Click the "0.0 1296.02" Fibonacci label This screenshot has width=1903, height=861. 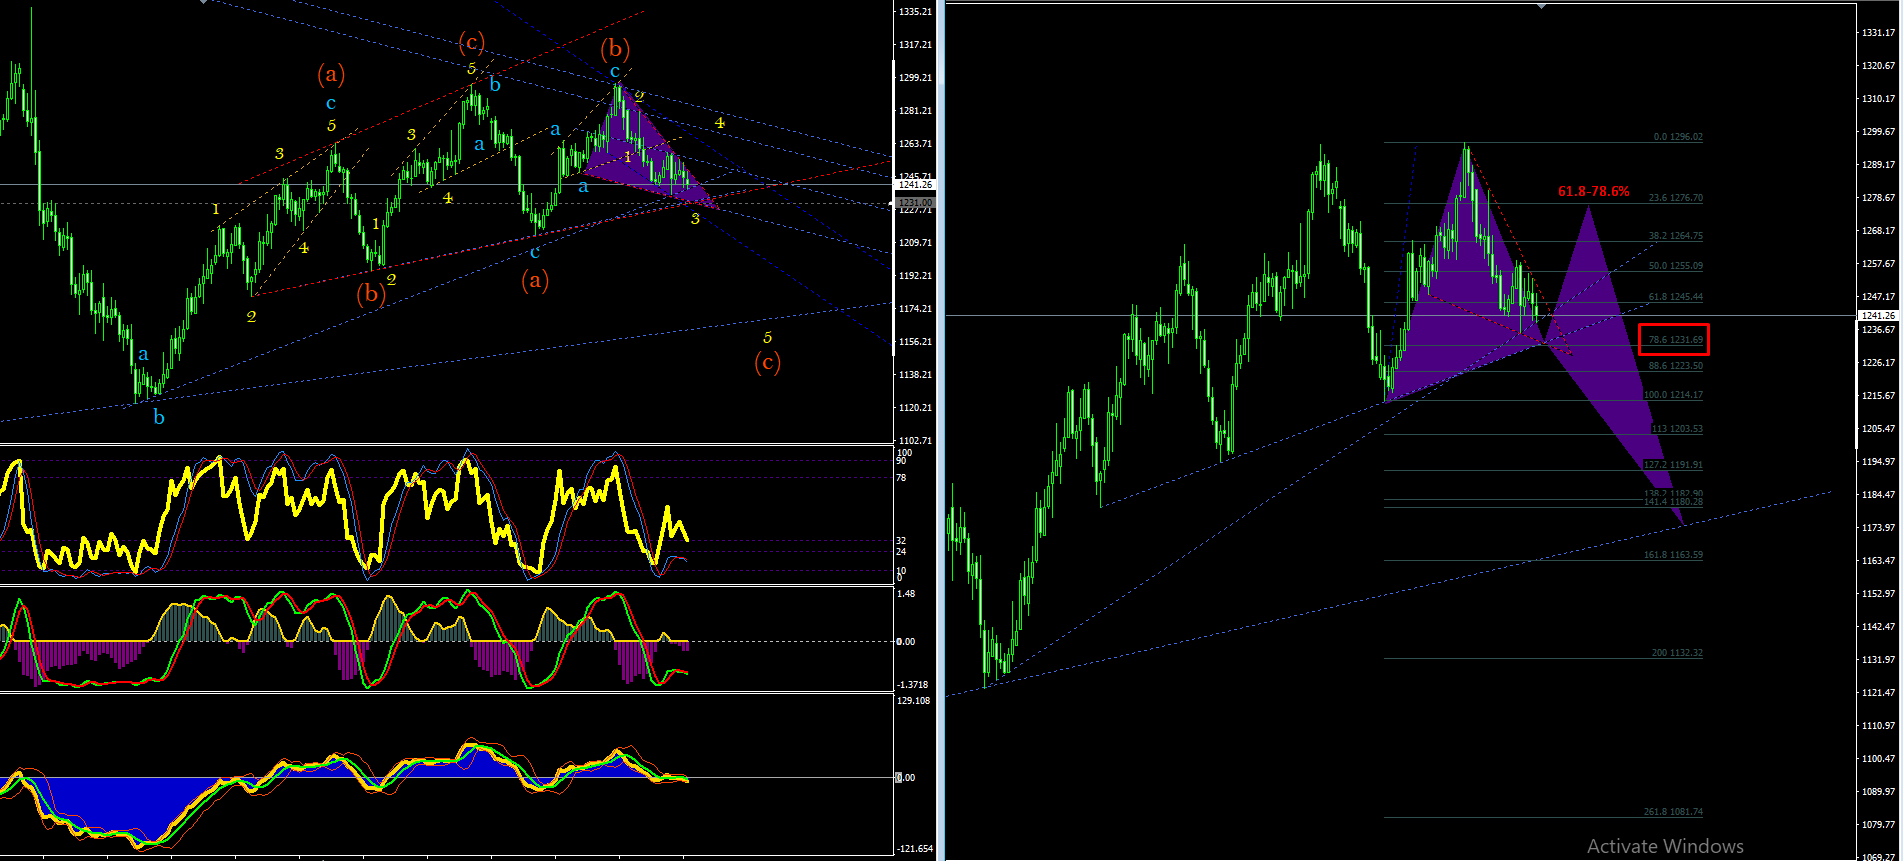pyautogui.click(x=1678, y=137)
